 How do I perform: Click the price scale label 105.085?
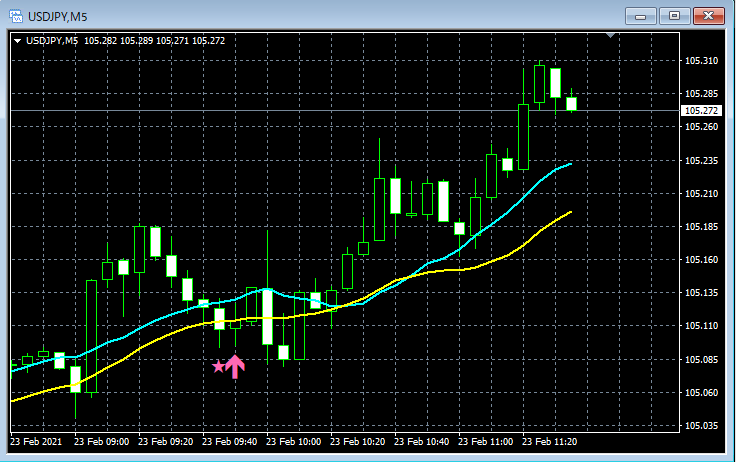pos(701,360)
